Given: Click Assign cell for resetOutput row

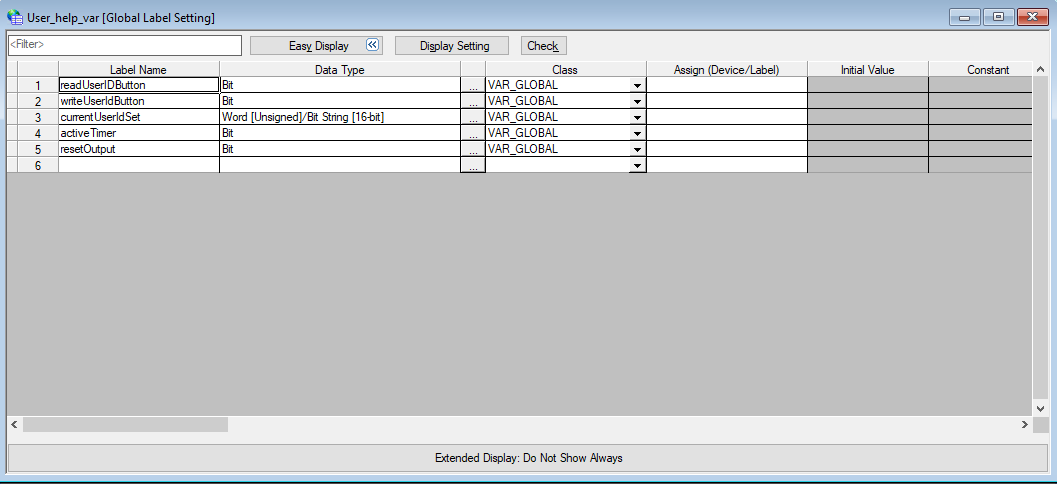Looking at the screenshot, I should point(727,149).
